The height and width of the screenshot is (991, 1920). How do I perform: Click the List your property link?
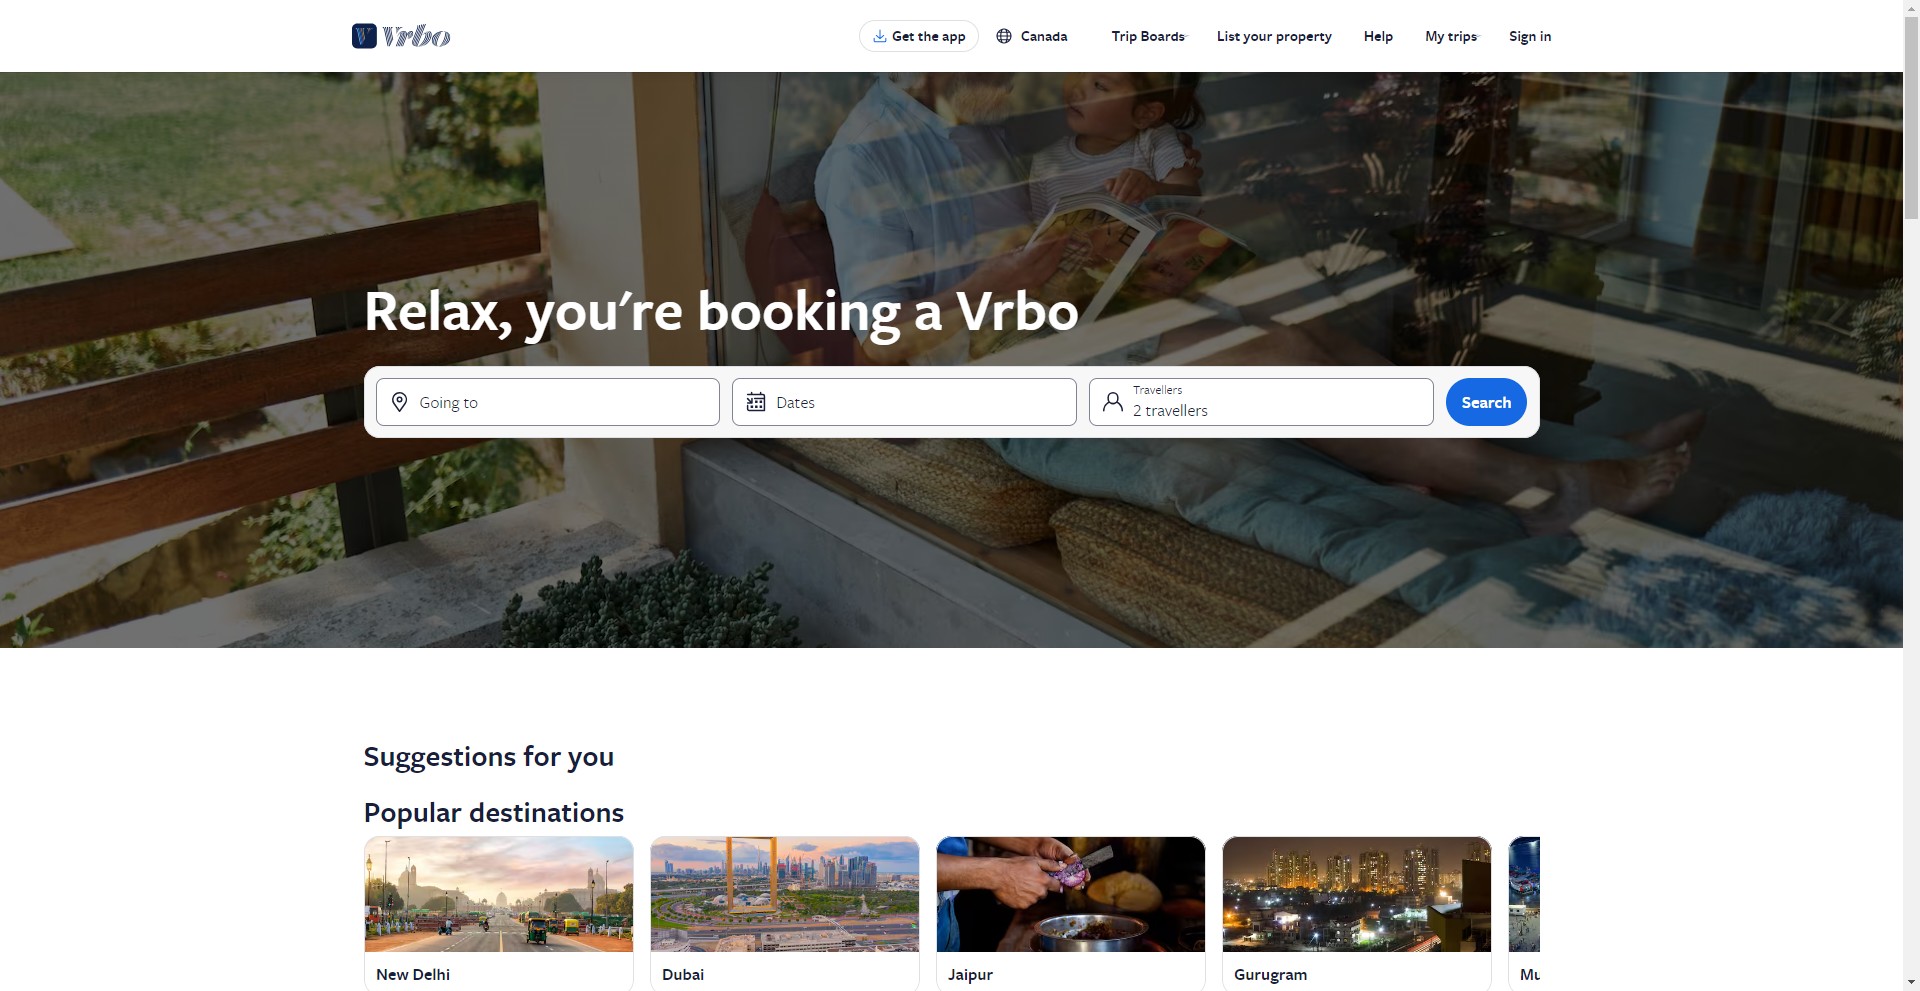pyautogui.click(x=1274, y=36)
